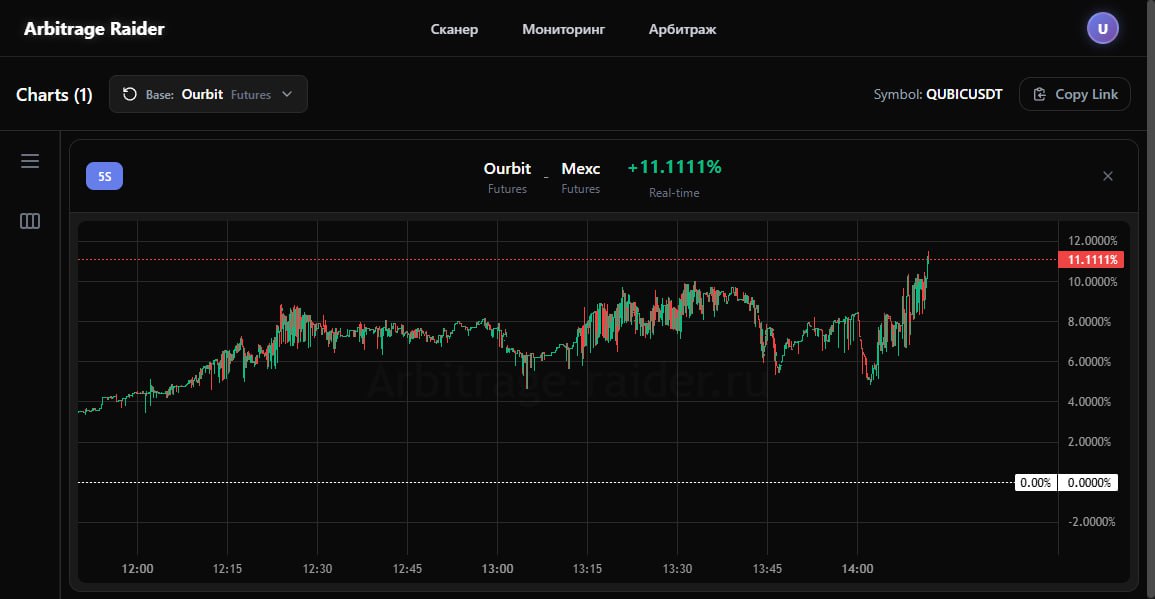Click the Arbitrage Raider logo text
The image size is (1155, 599).
pyautogui.click(x=94, y=28)
